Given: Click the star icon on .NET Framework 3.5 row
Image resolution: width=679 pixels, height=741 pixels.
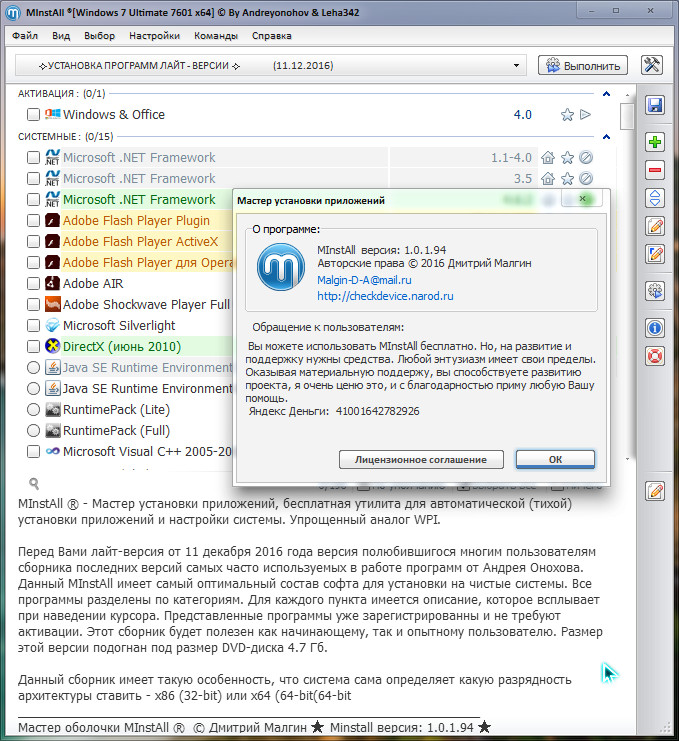Looking at the screenshot, I should click(x=567, y=178).
